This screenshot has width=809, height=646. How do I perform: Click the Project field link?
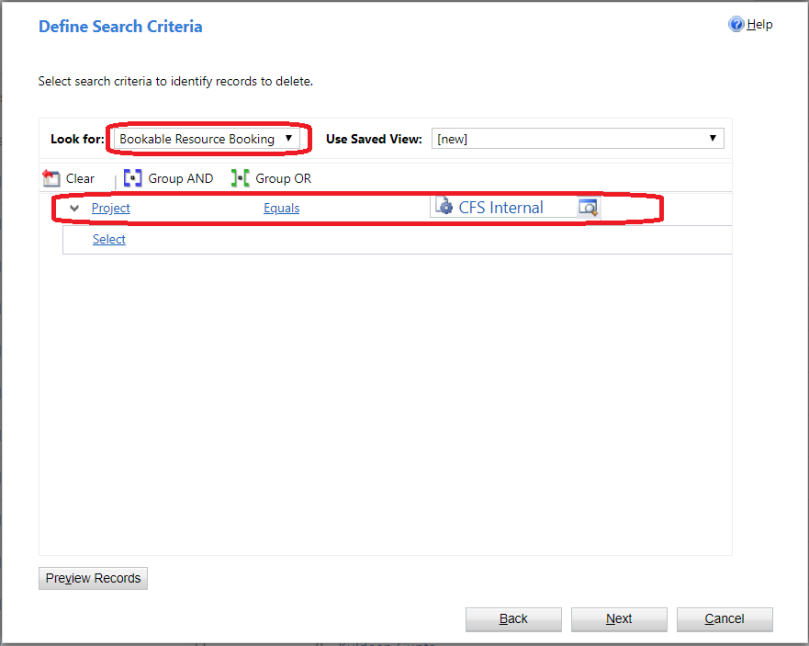110,208
